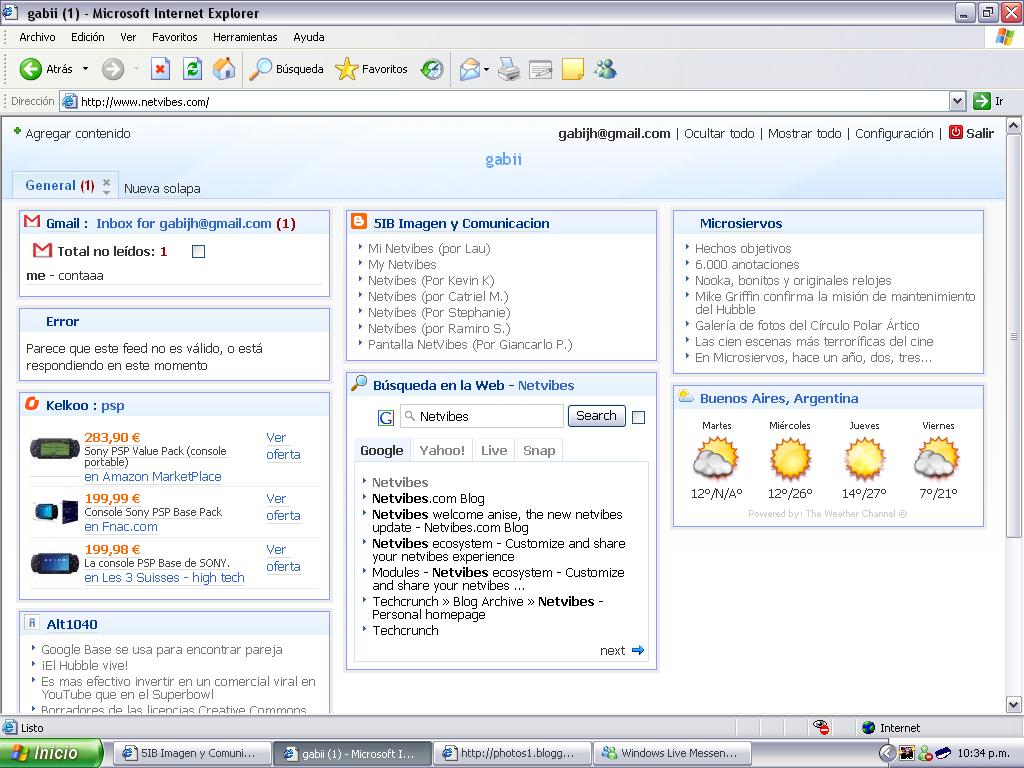1024x768 pixels.
Task: Click the Mail envelope toolbar icon
Action: 470,69
